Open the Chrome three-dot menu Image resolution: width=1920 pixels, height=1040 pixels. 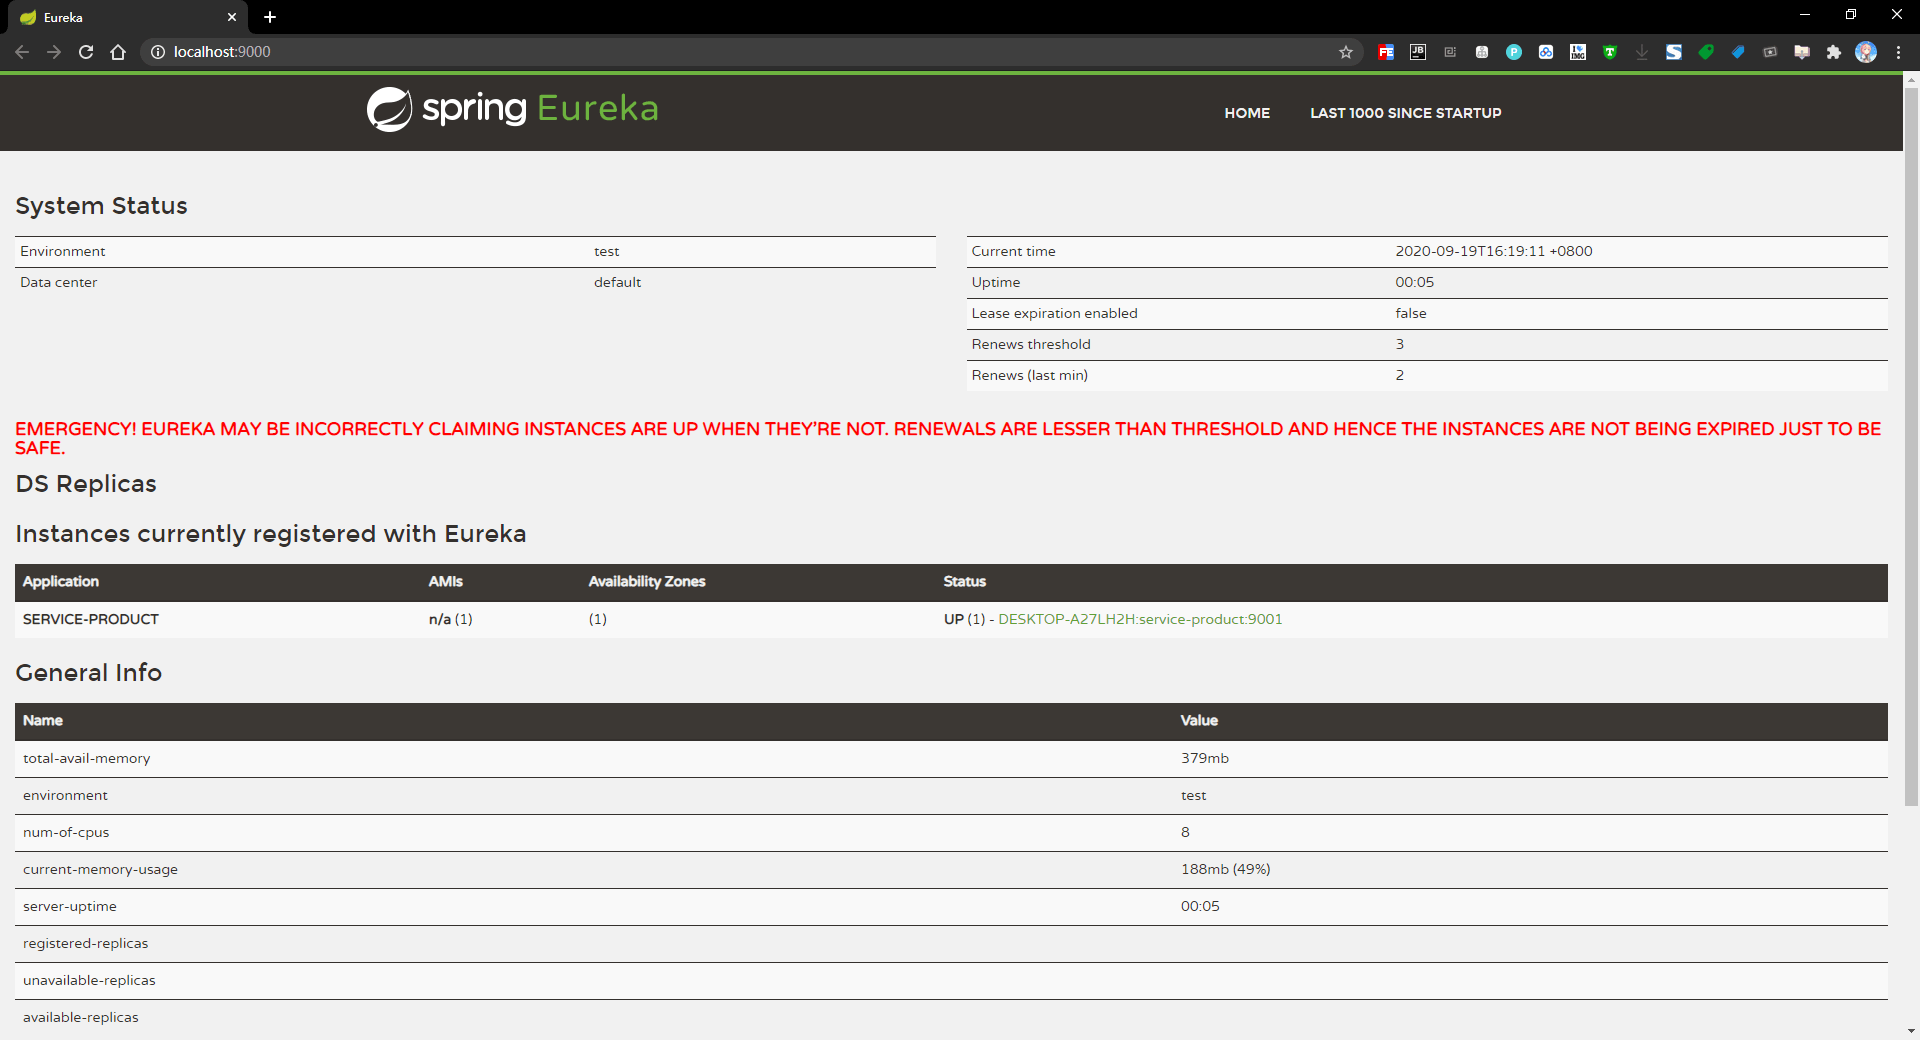pos(1898,52)
